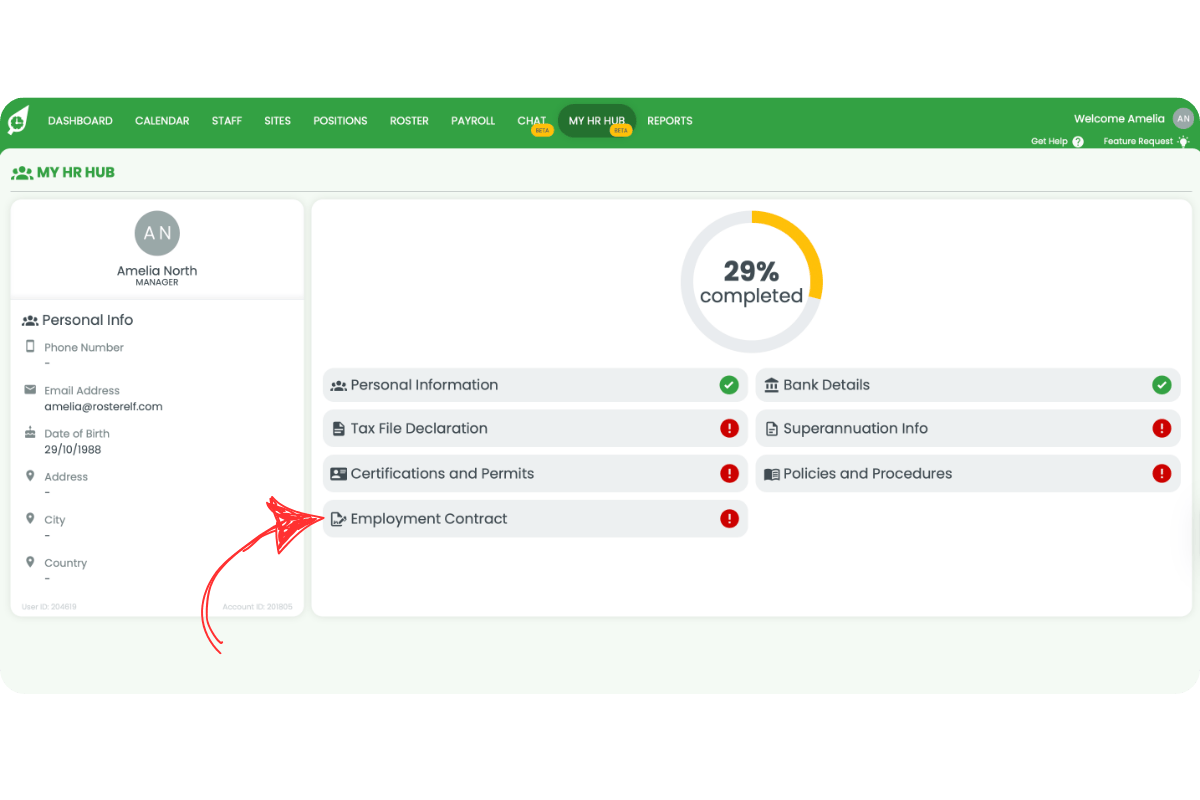Click the RosterElf logo icon

(18, 120)
